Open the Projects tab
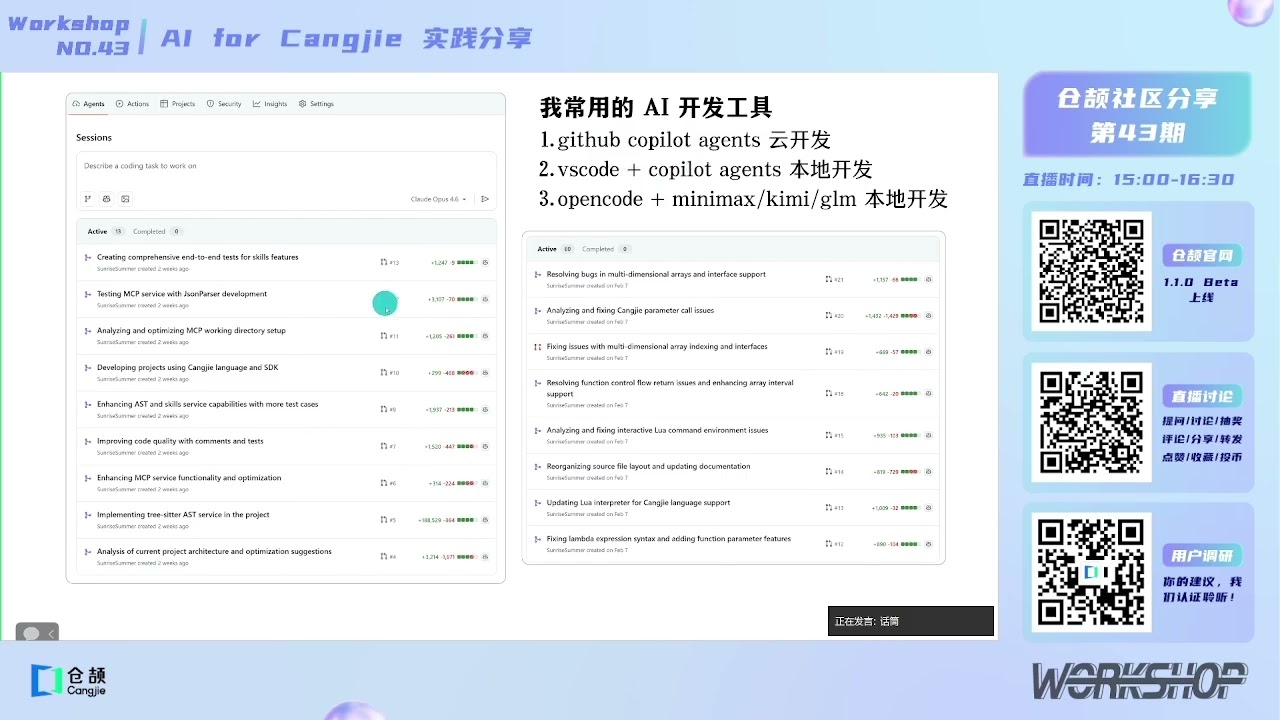 pos(178,104)
